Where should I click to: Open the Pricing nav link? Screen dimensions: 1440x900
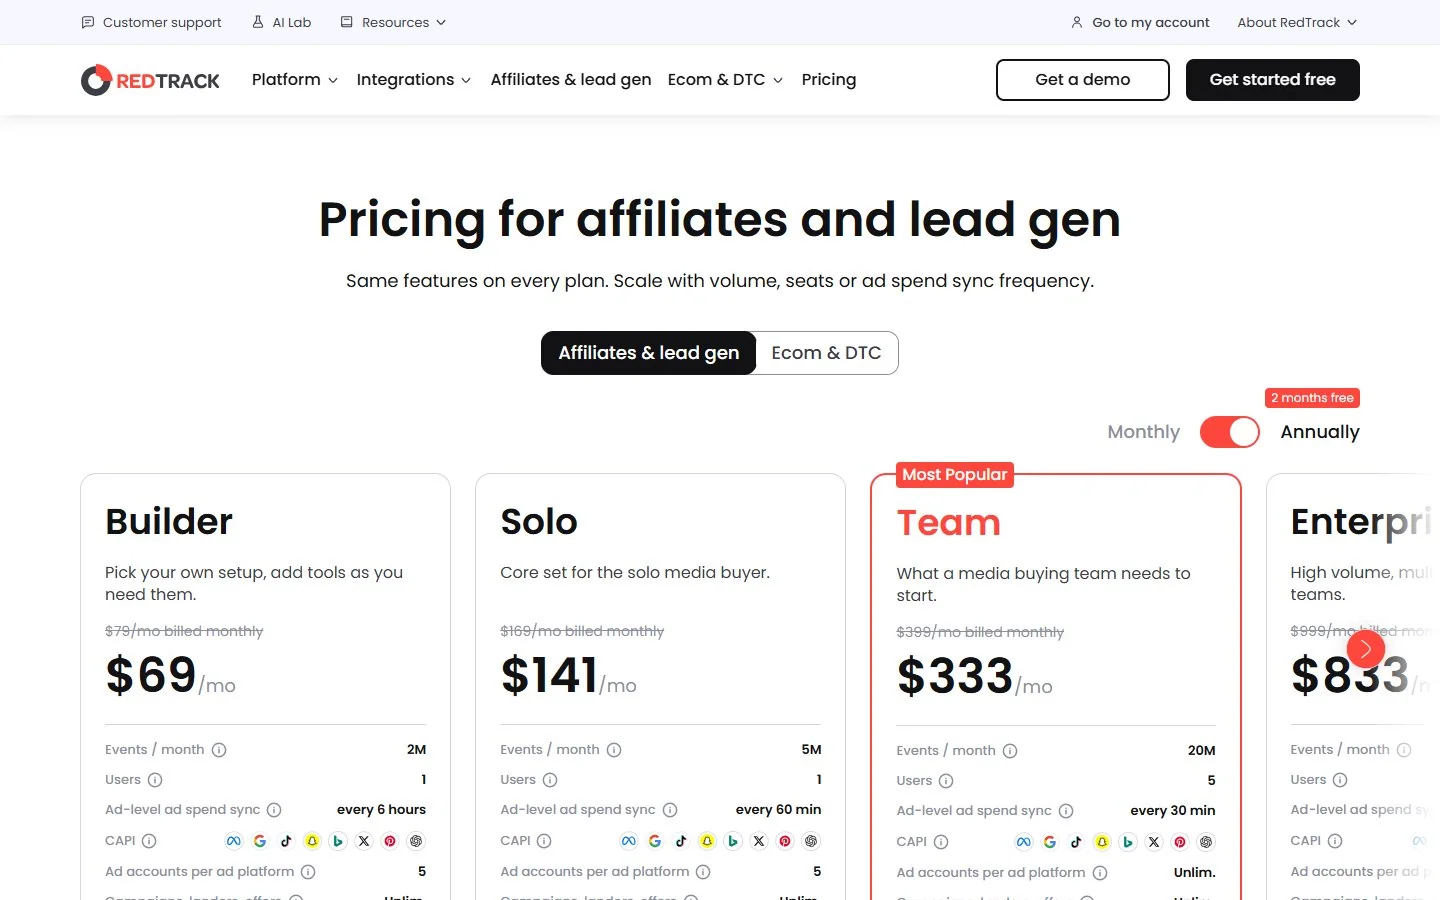(829, 80)
